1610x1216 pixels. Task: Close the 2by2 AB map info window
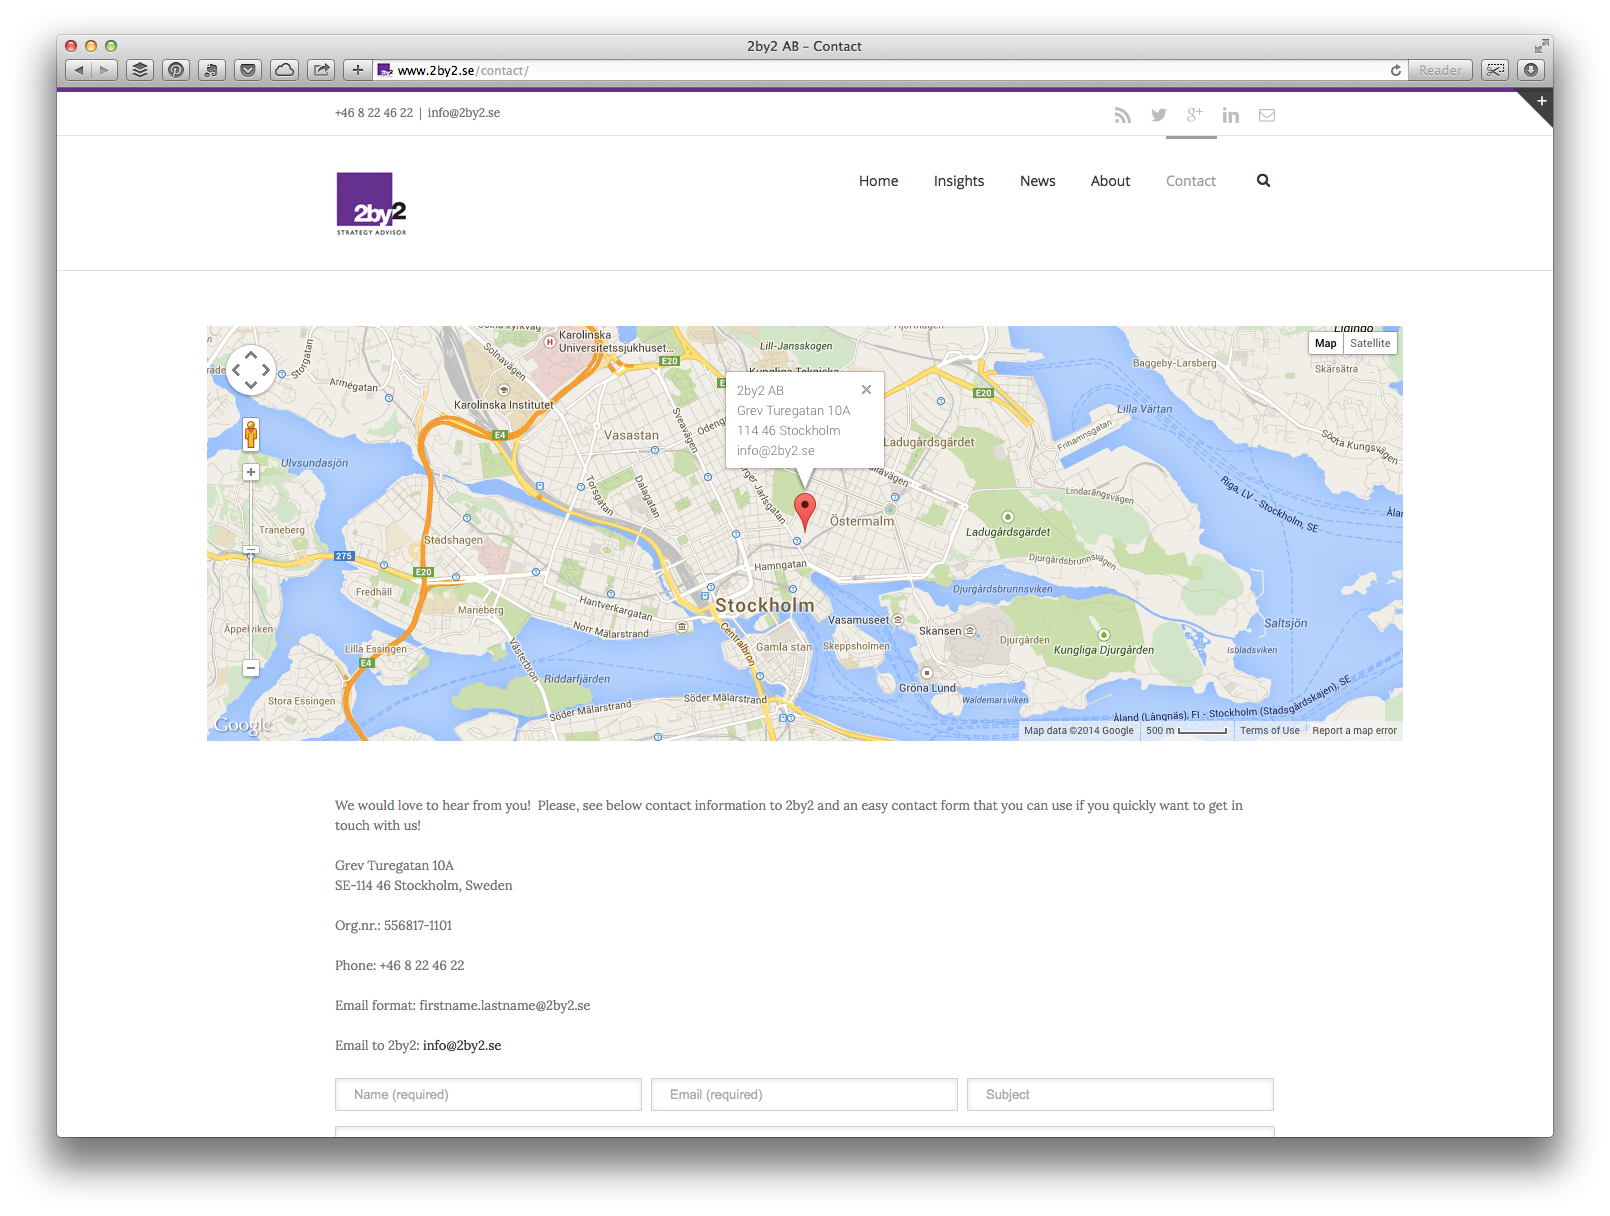pos(866,390)
